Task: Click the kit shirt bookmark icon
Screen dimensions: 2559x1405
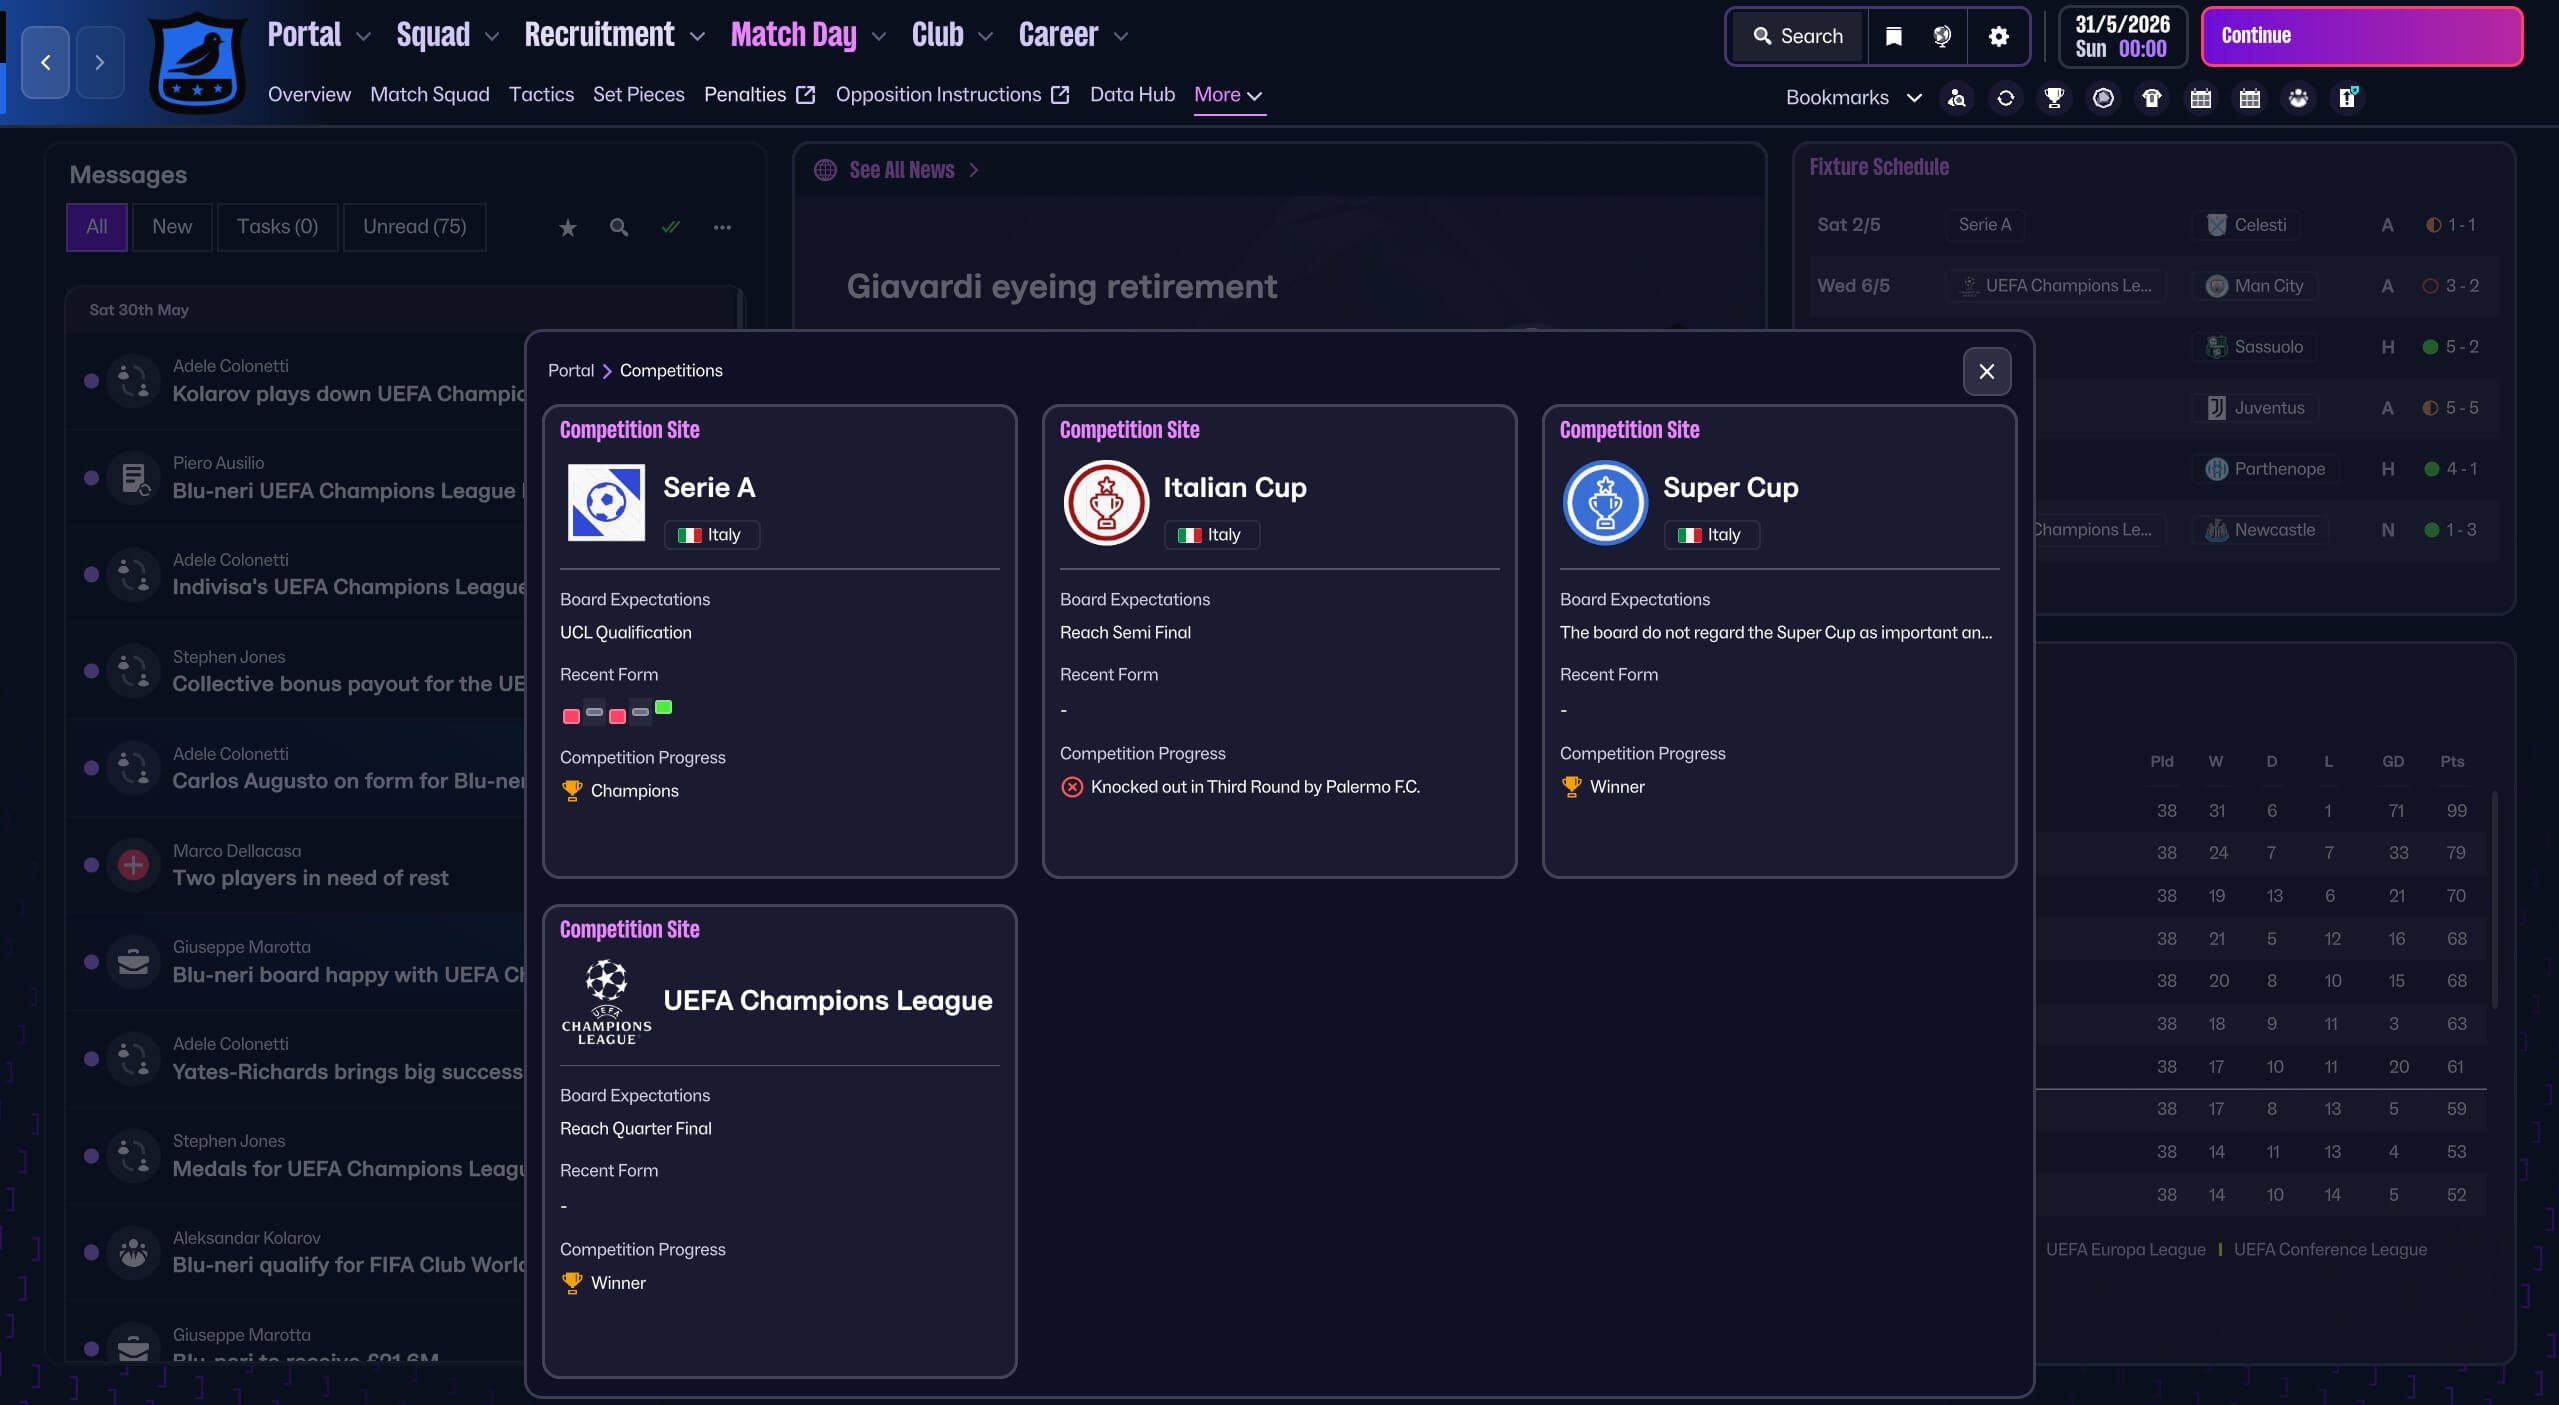Action: [x=2152, y=98]
